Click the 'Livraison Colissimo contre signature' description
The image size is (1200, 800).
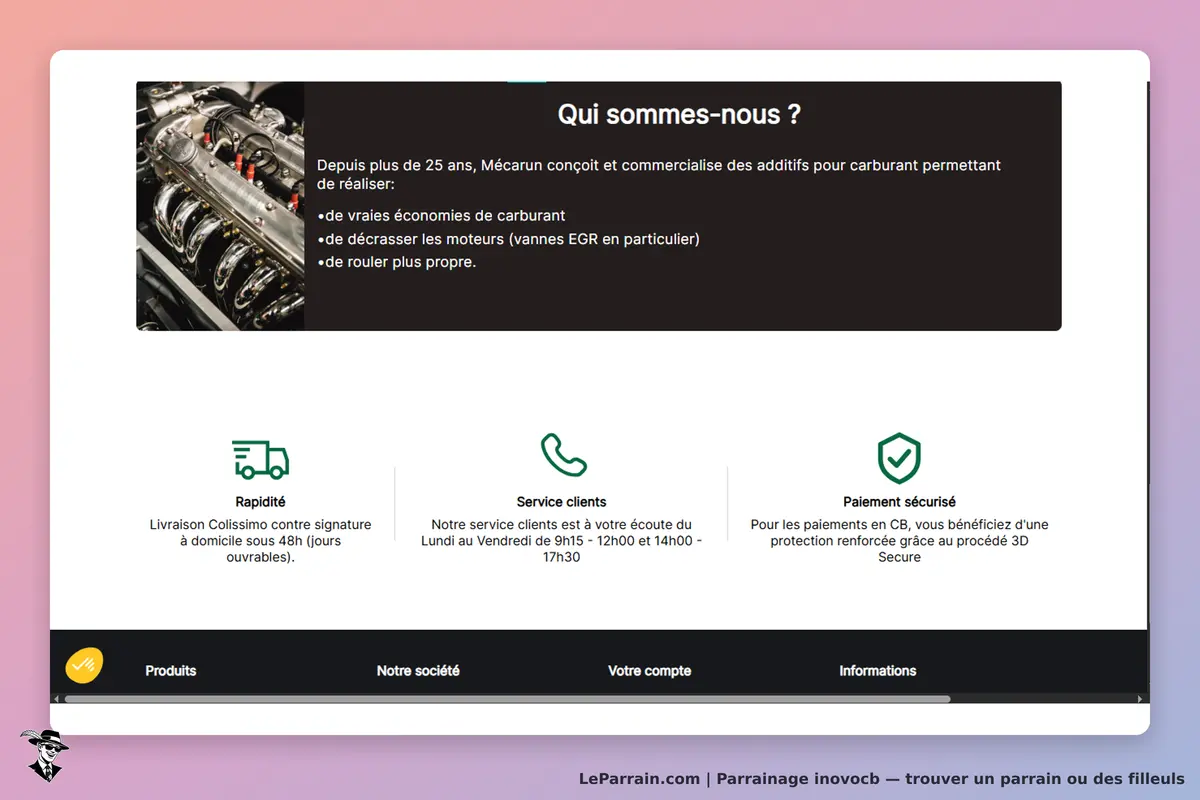[x=260, y=541]
